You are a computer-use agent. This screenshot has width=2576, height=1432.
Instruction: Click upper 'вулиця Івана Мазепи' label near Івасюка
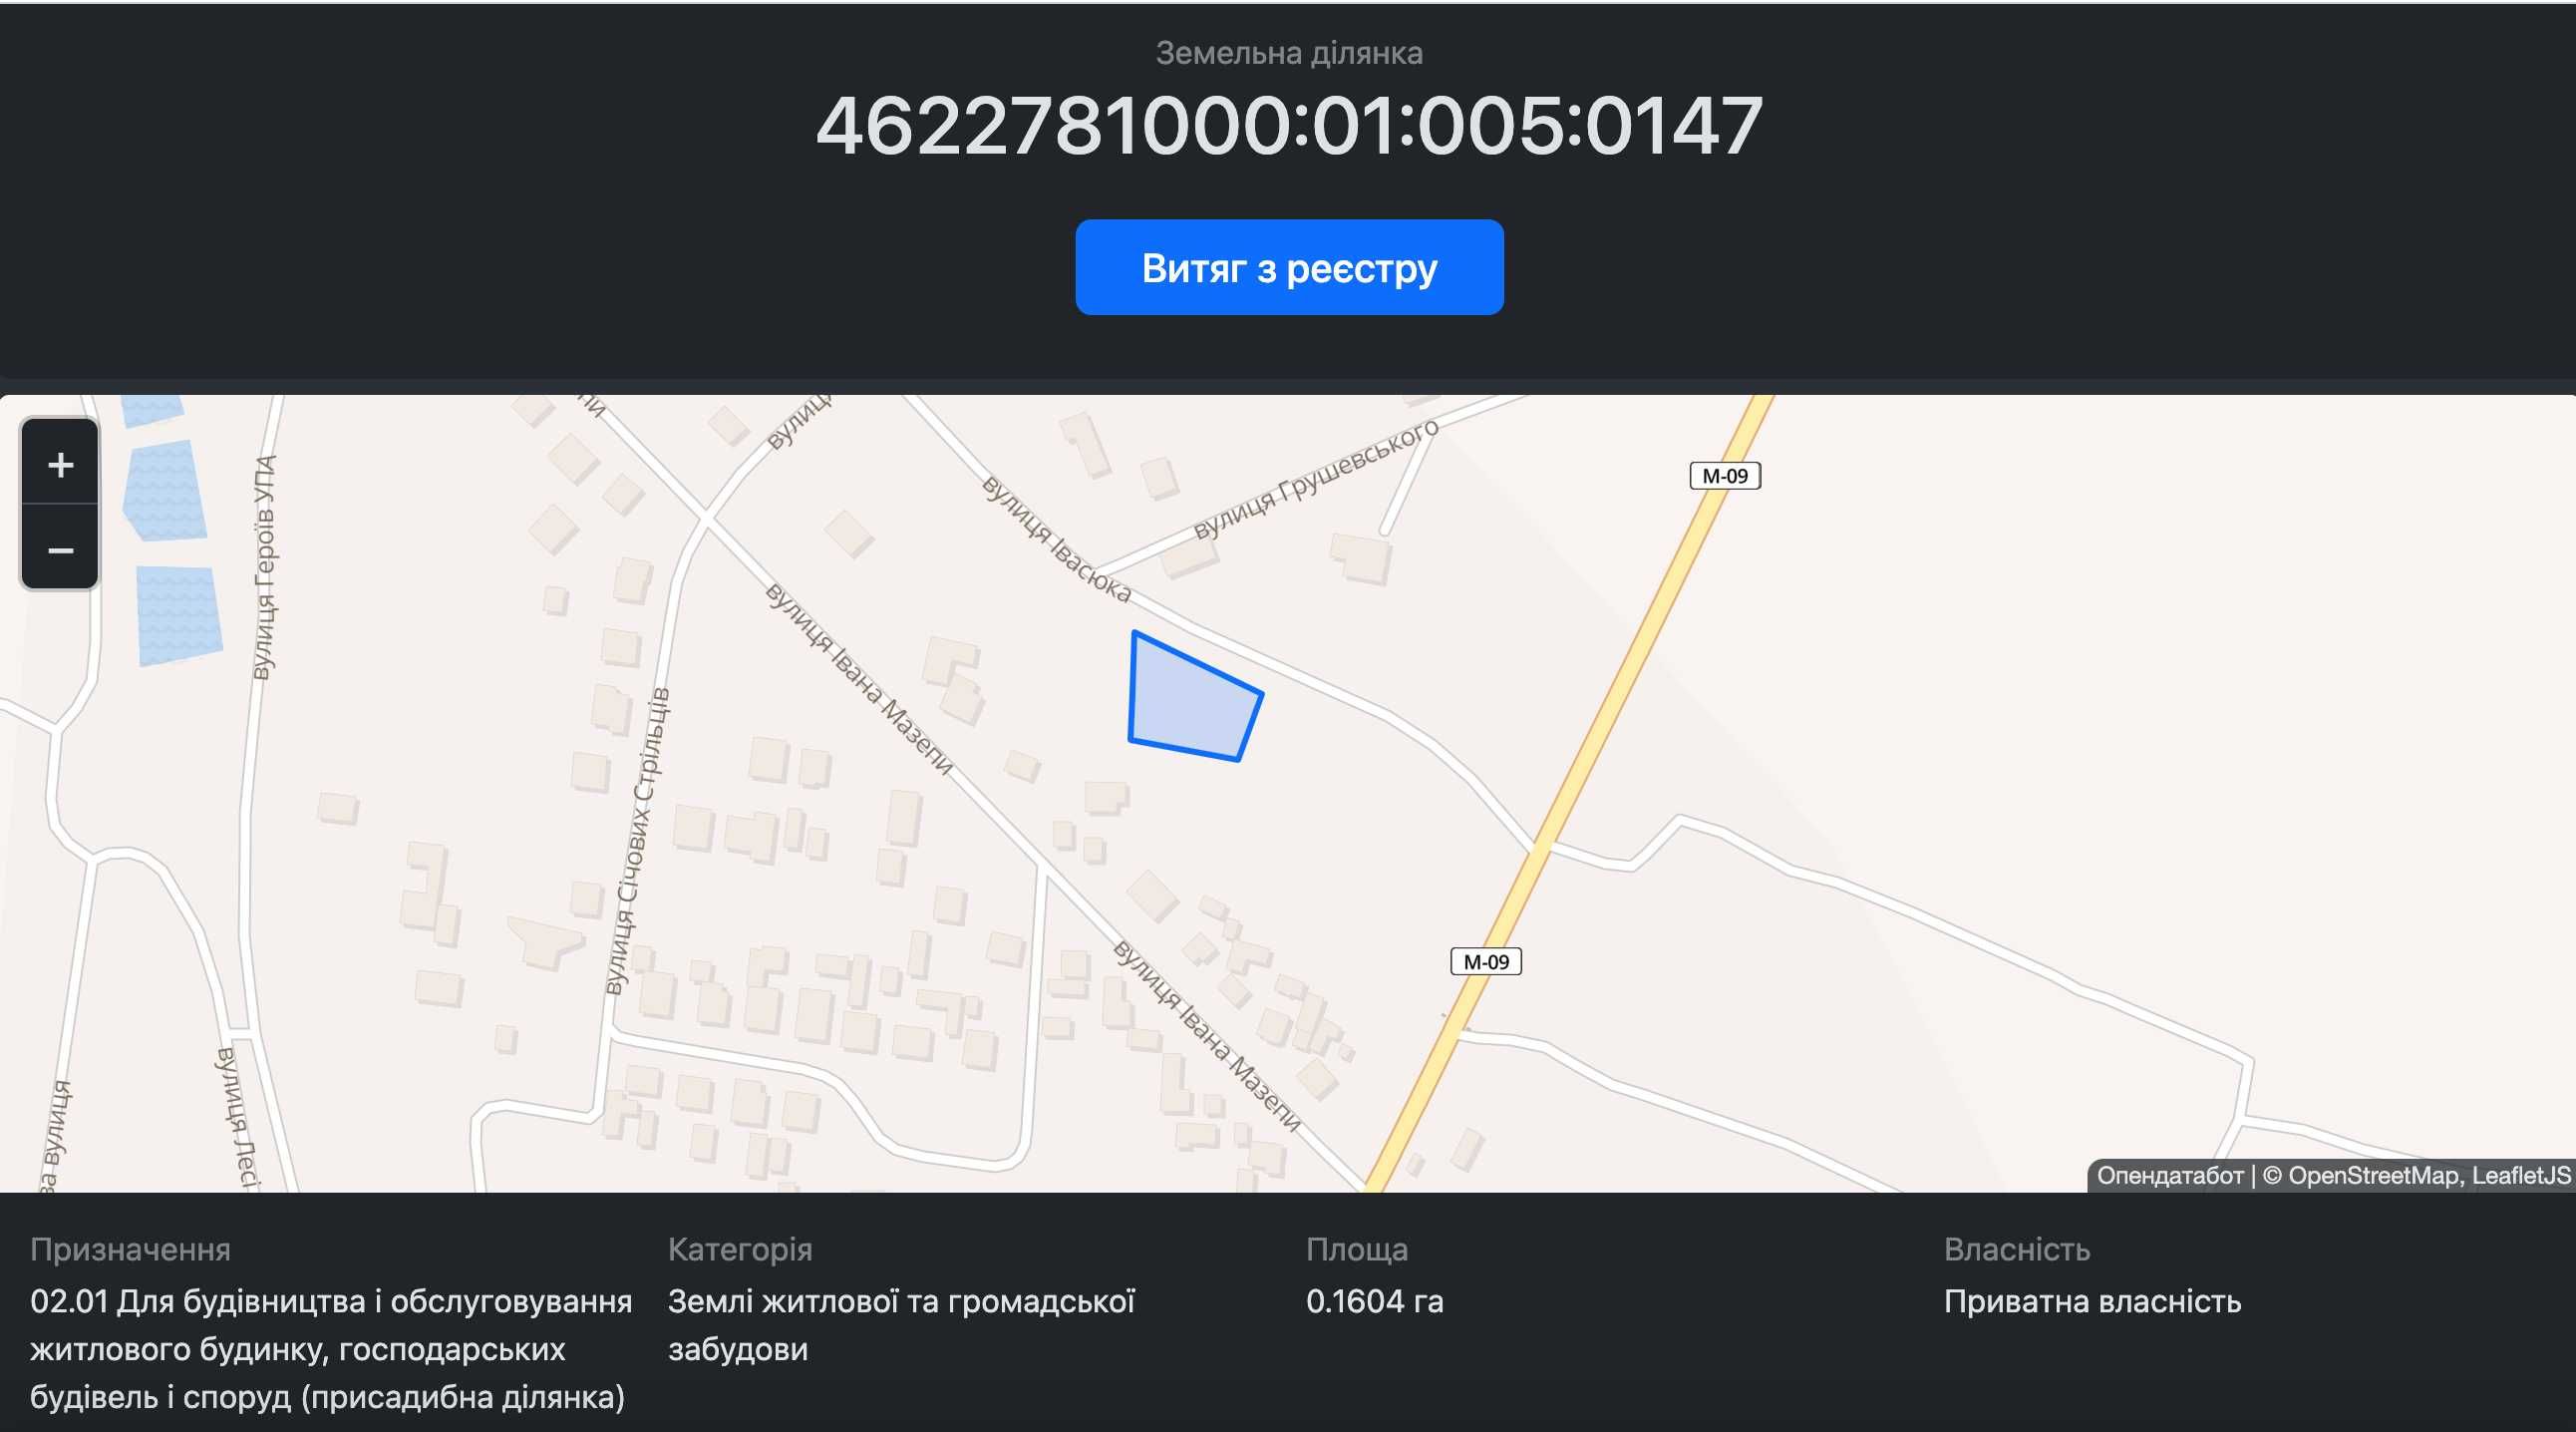pos(860,679)
